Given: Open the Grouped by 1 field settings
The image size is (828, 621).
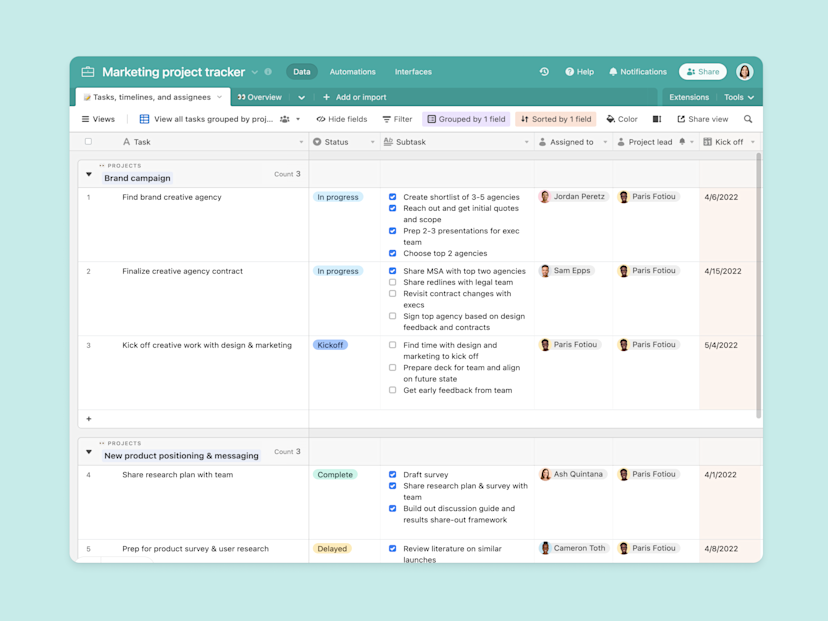Looking at the screenshot, I should click(x=465, y=118).
